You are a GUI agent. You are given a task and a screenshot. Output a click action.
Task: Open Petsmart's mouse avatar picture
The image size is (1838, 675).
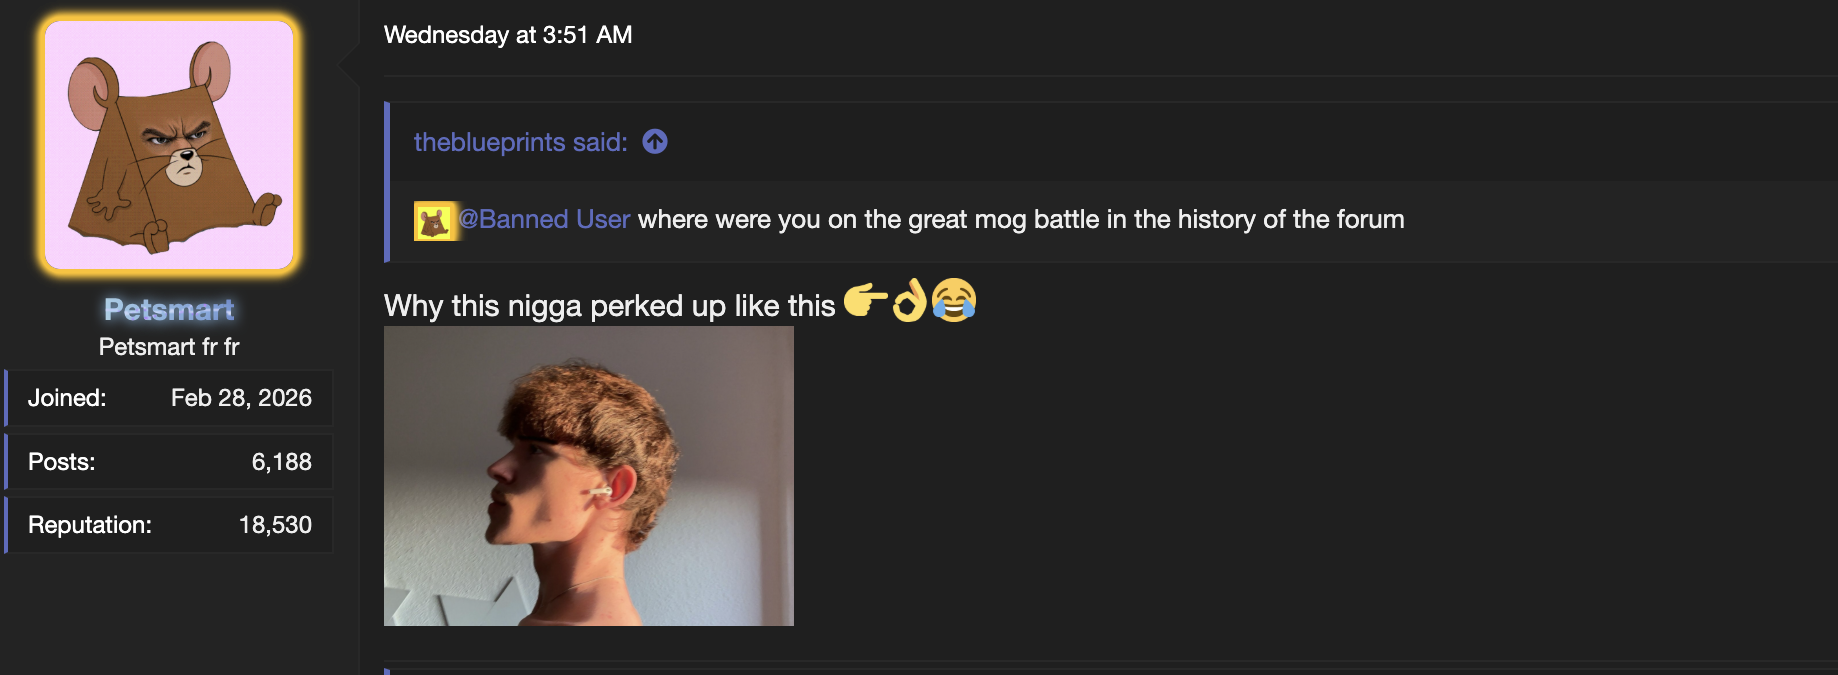(169, 145)
